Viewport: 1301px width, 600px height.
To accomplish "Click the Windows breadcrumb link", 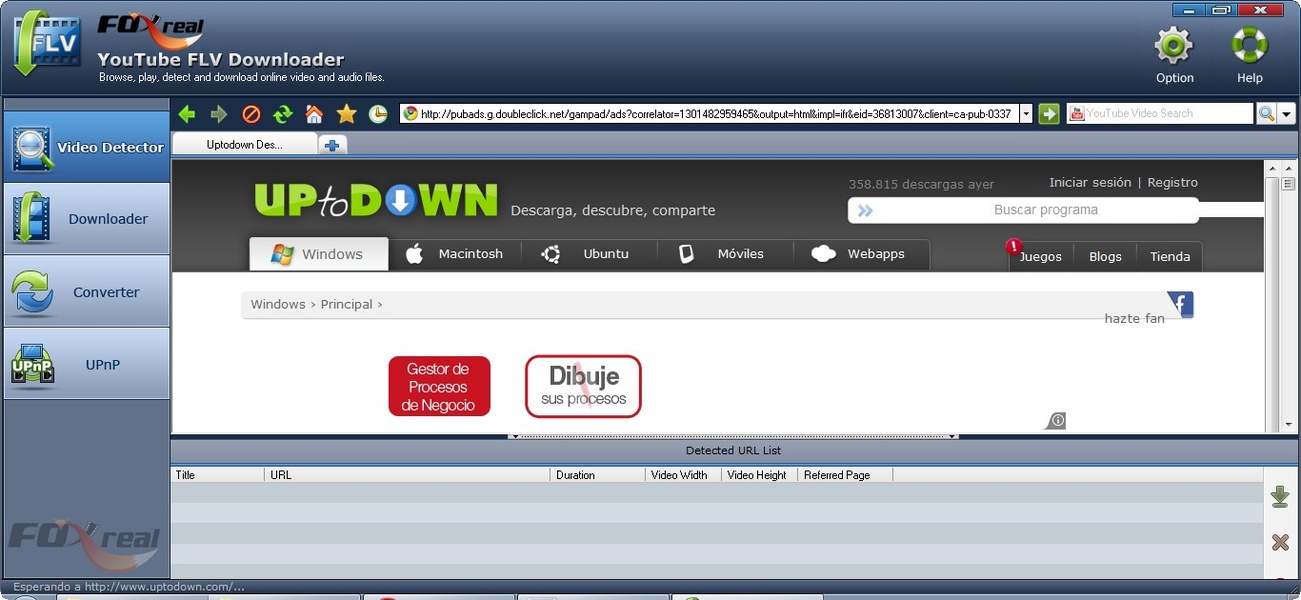I will pos(278,304).
